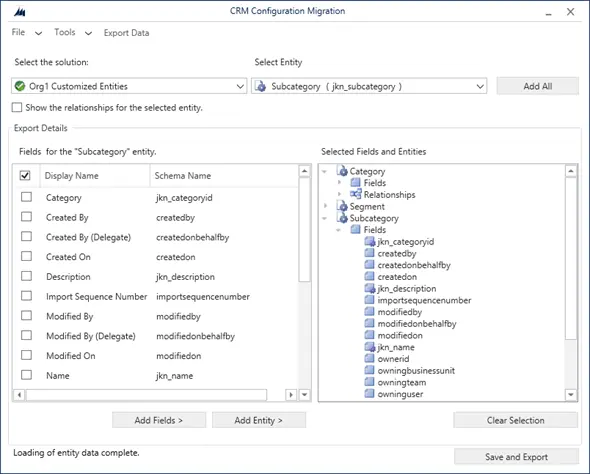Viewport: 590px width, 474px height.
Task: Click the Subcategory entity icon in tree
Action: point(342,218)
